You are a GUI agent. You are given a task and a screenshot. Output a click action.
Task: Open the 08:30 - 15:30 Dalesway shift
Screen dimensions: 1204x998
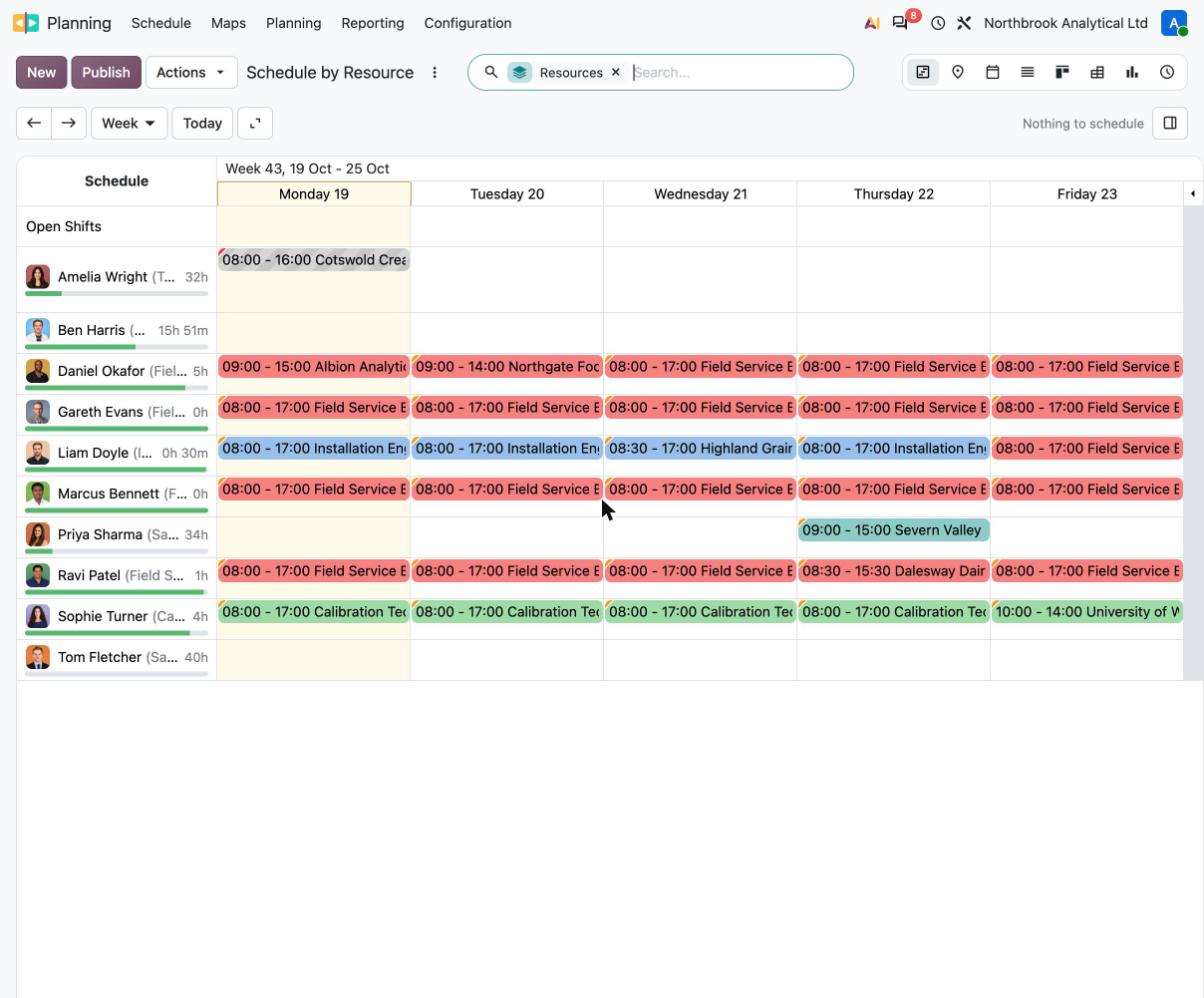coord(894,571)
